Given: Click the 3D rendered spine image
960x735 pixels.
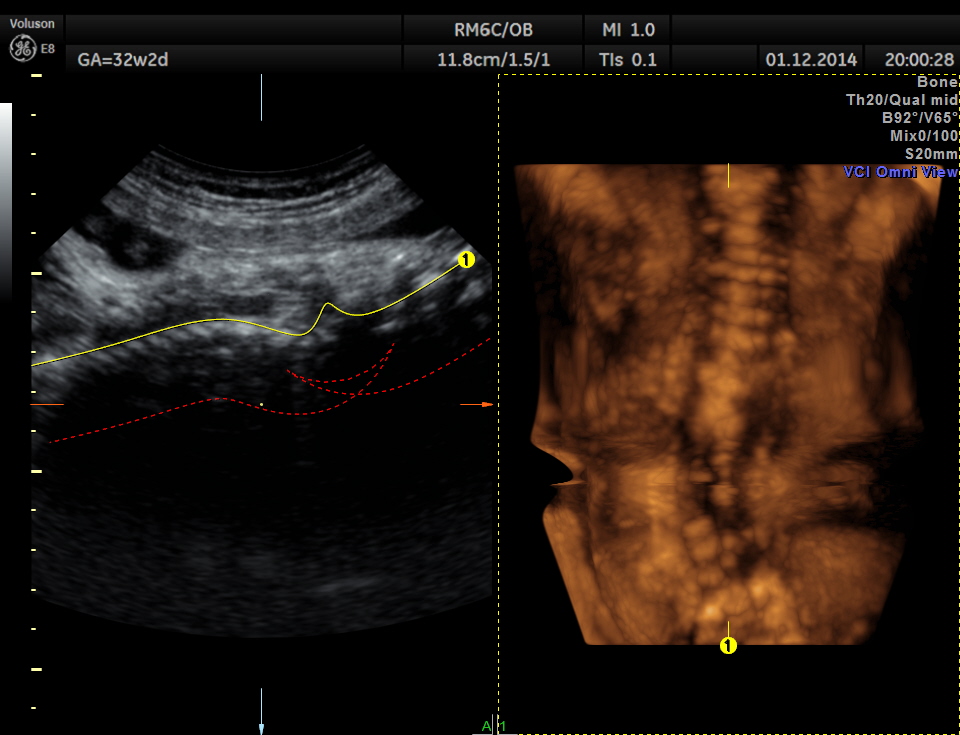Looking at the screenshot, I should point(730,400).
